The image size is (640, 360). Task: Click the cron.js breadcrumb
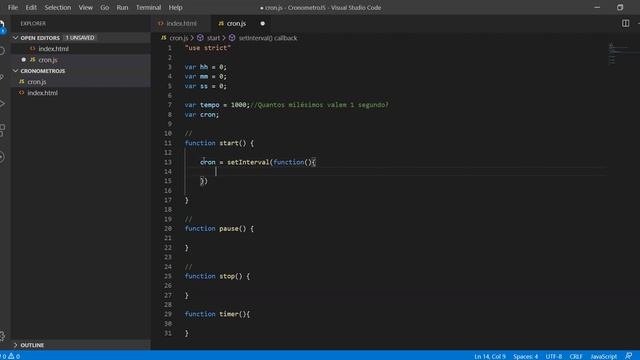(179, 38)
